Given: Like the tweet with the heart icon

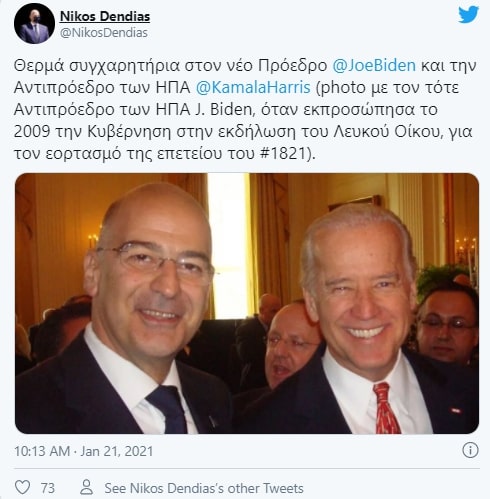Looking at the screenshot, I should click(x=23, y=487).
